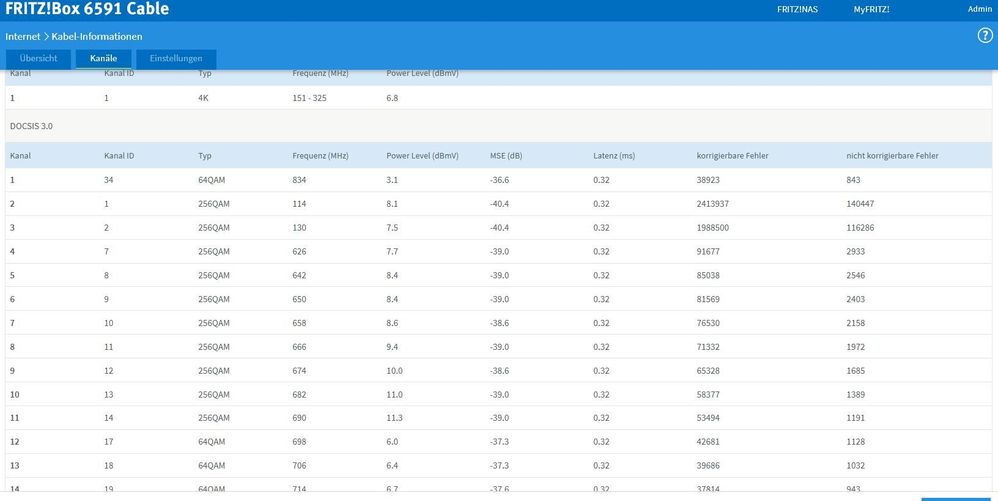Click the DOCSIS 3.0 section heading
This screenshot has height=501, width=998.
pos(31,126)
